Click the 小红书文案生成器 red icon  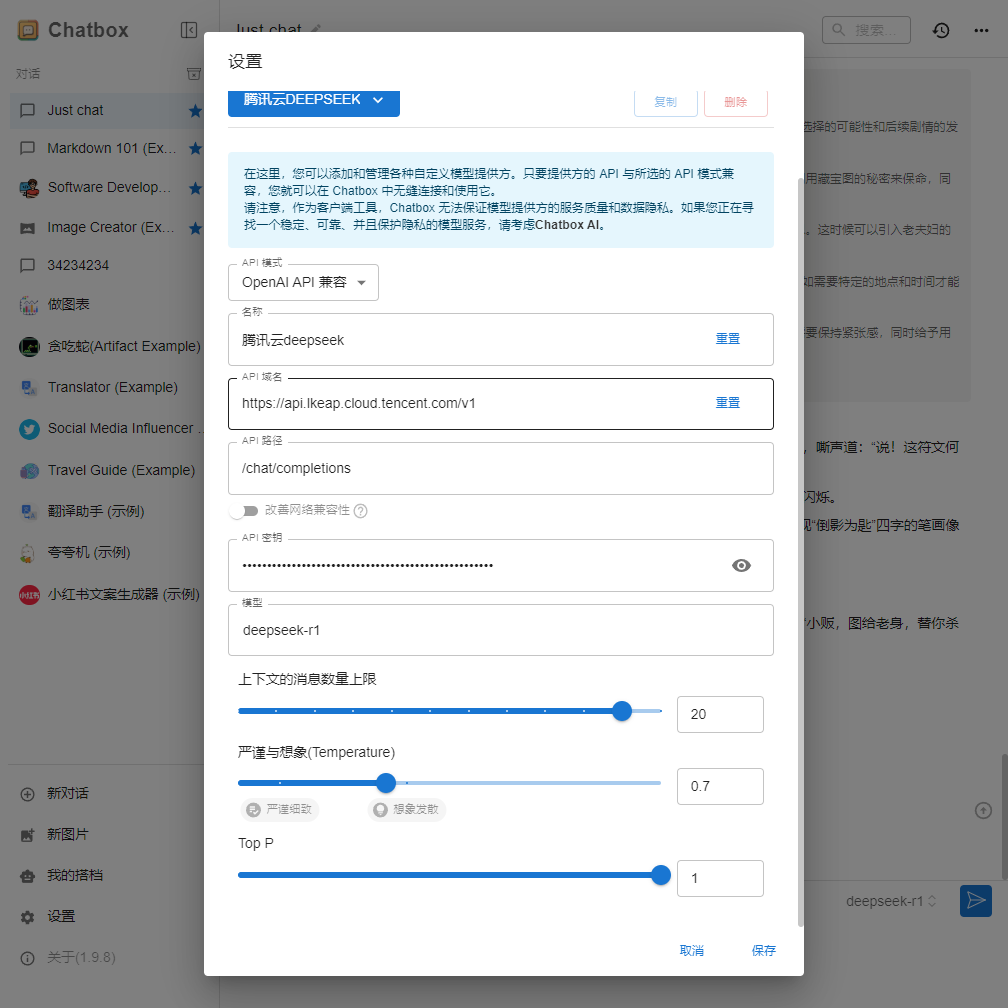(x=29, y=595)
